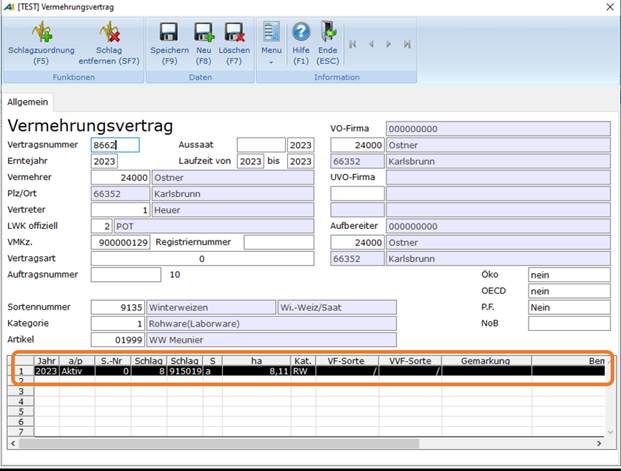Click the OECD field showing nein
The image size is (621, 471).
569,291
